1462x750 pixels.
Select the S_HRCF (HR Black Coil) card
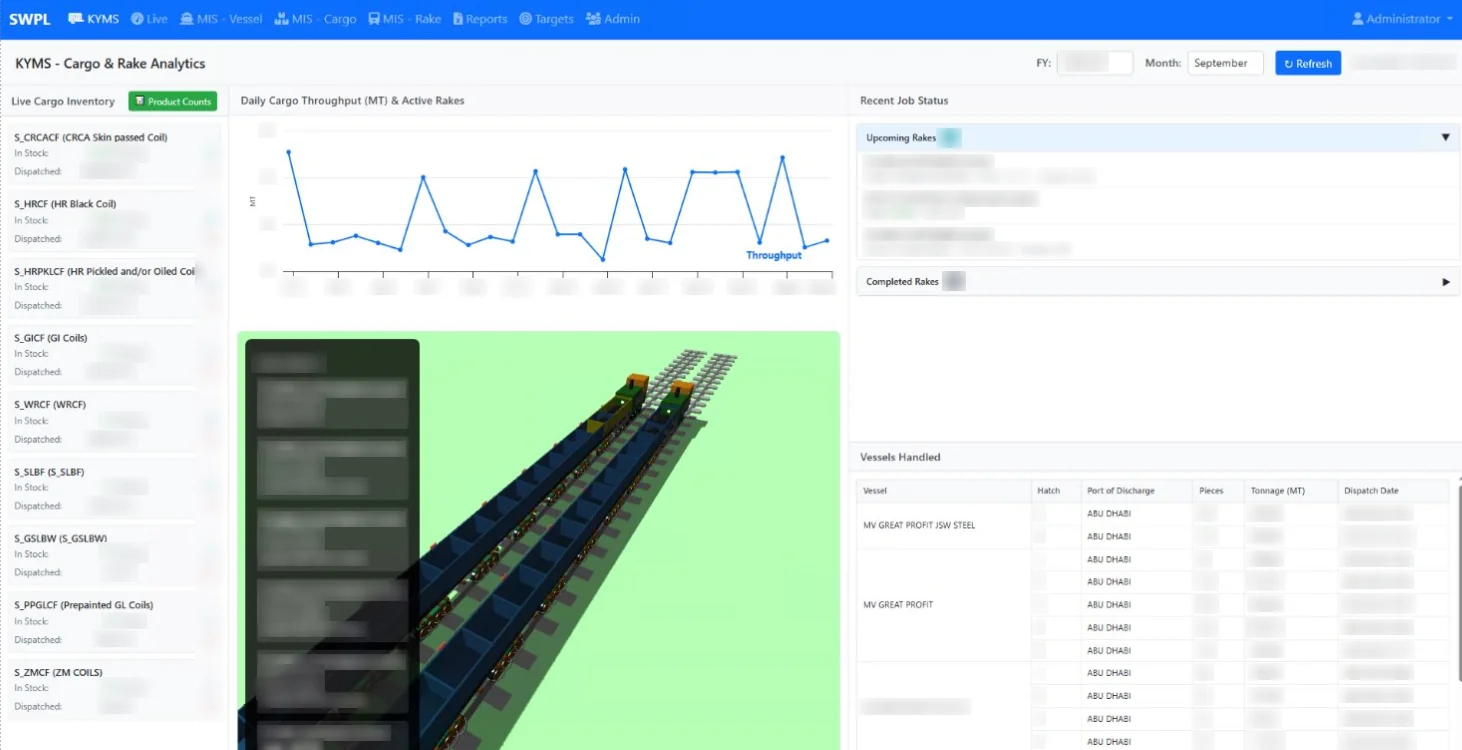pos(114,221)
